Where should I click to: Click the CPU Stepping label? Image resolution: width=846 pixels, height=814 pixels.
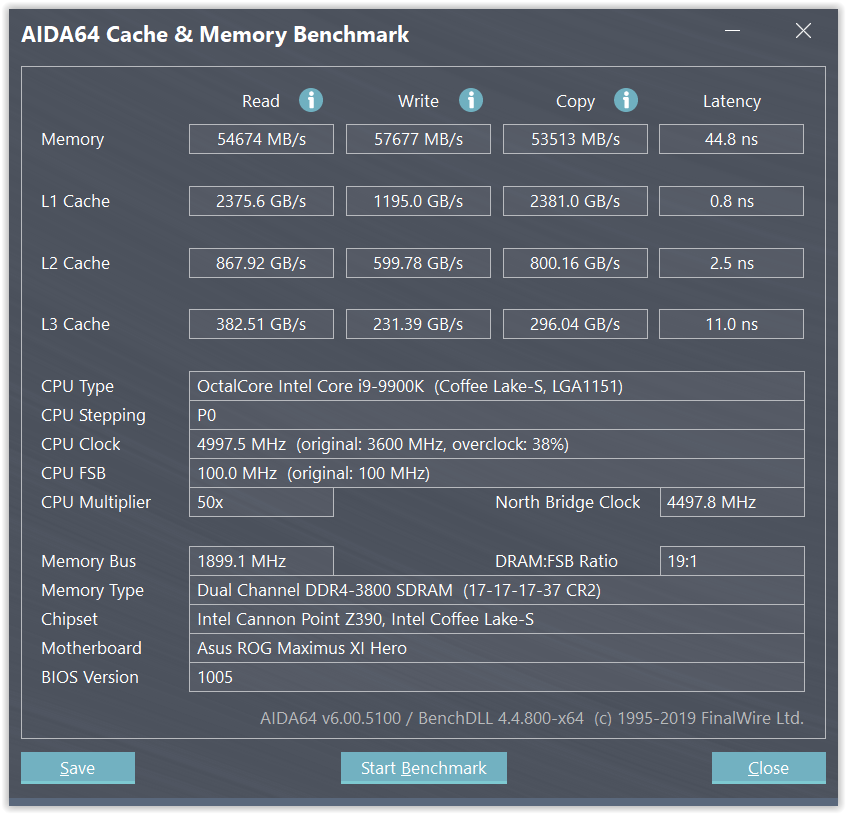click(x=93, y=416)
